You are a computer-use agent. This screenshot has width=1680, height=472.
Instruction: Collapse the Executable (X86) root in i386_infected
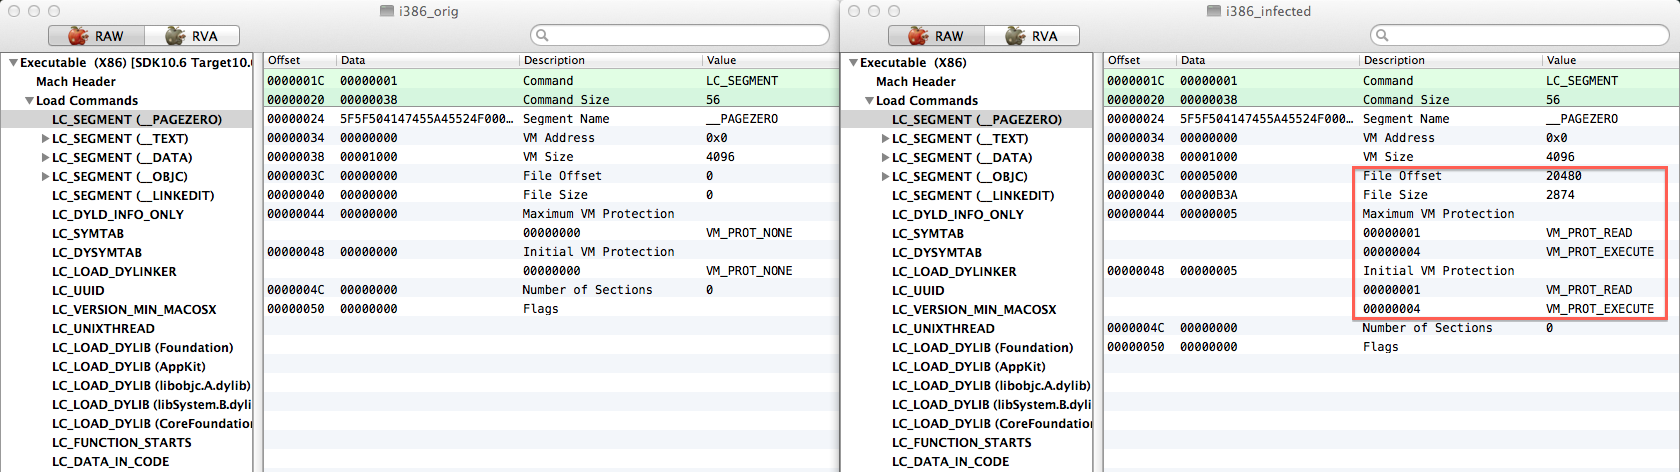click(853, 63)
